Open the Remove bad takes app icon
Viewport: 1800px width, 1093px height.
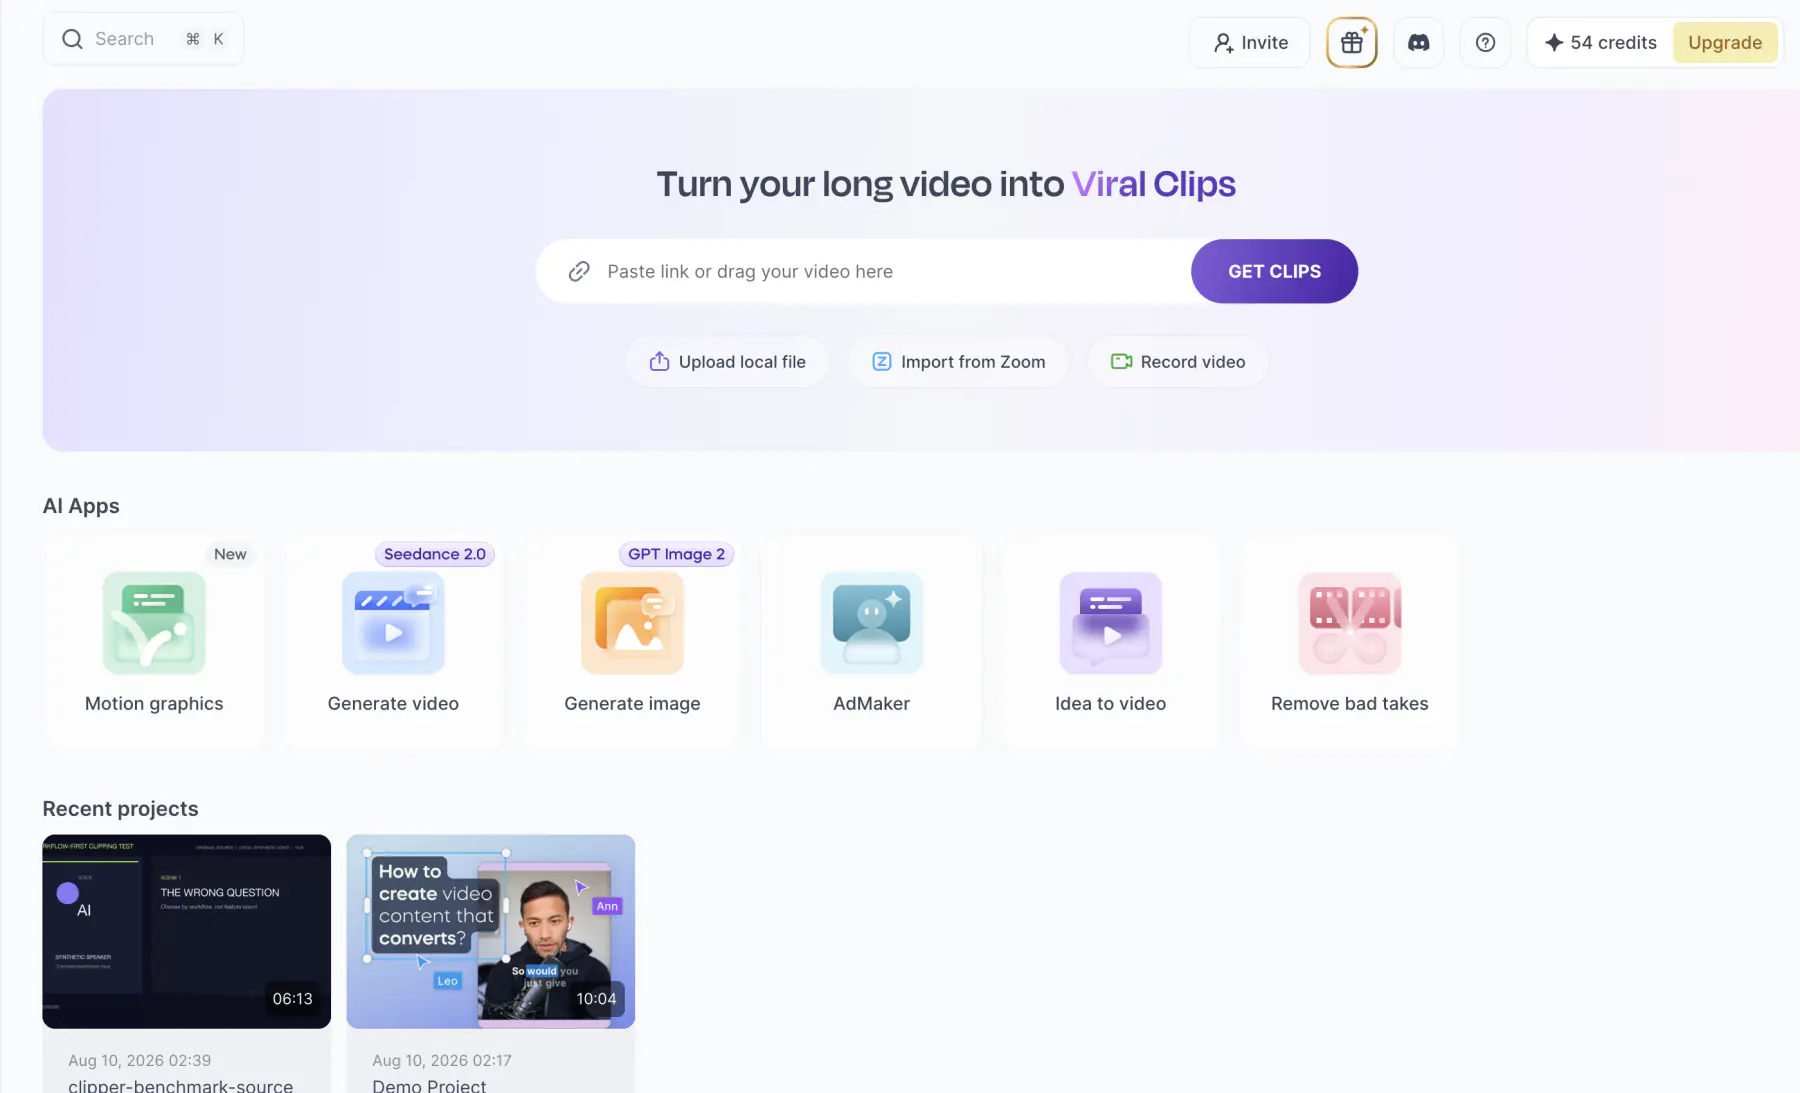pos(1349,622)
